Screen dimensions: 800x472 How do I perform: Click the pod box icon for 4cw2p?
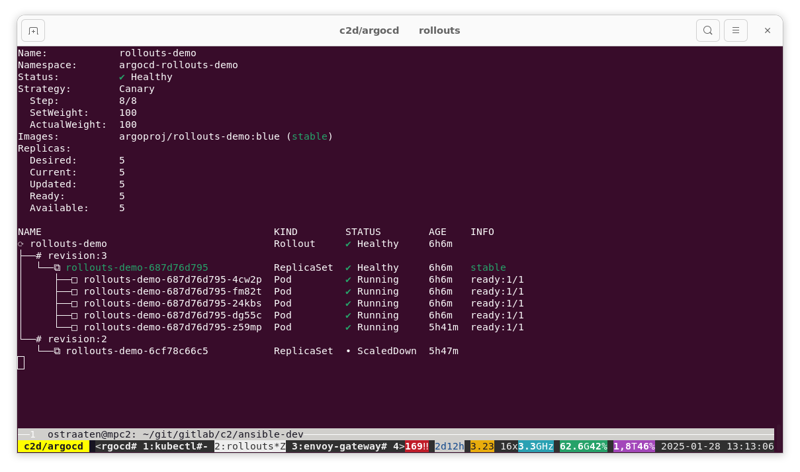click(x=74, y=280)
